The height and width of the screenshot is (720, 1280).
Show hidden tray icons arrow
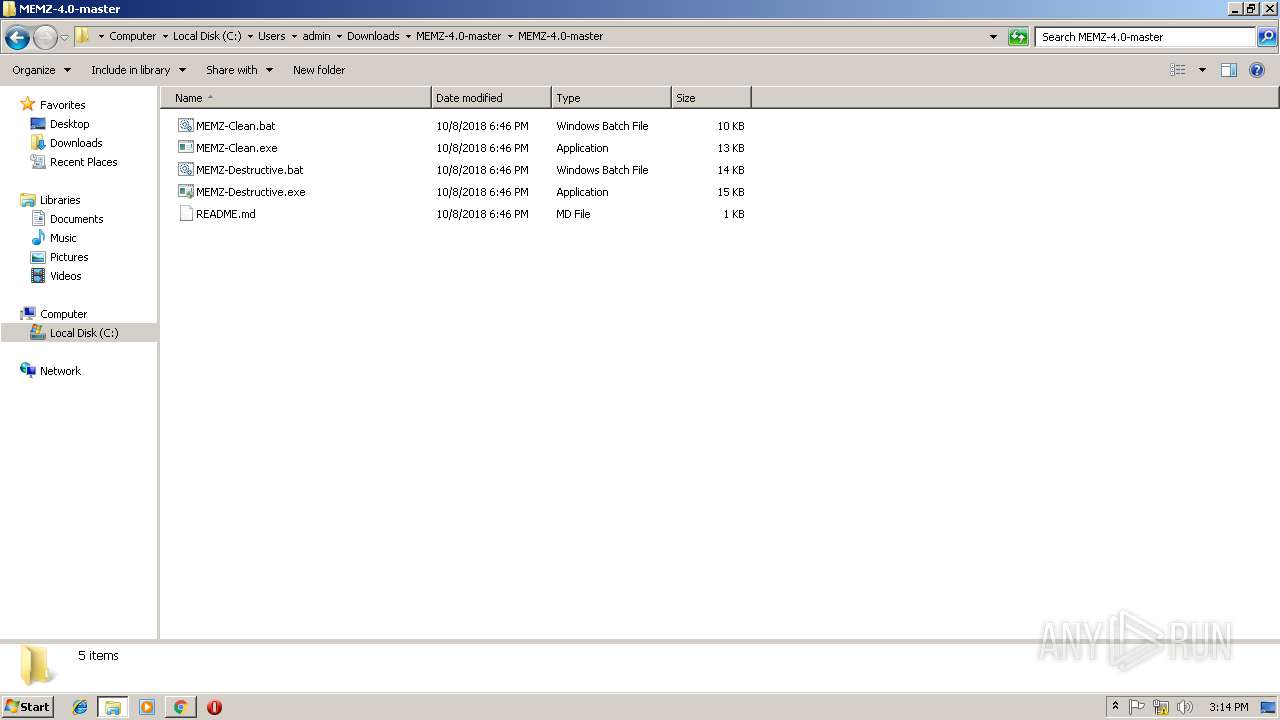pyautogui.click(x=1115, y=707)
